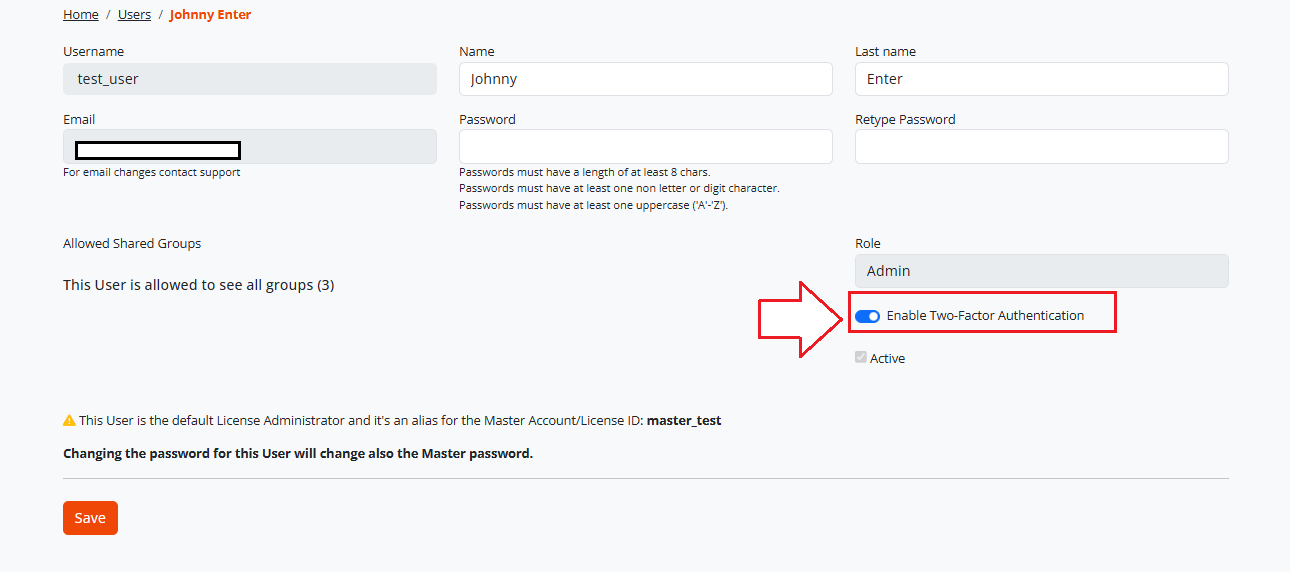Viewport: 1290px width, 572px height.
Task: Click the 'For email changes contact support' note
Action: pyautogui.click(x=152, y=172)
